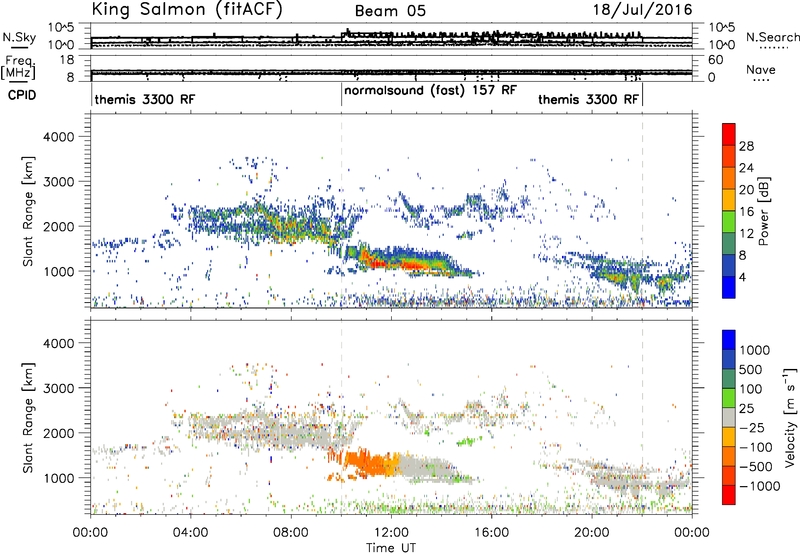Click the '16:00' time axis tick label
Image resolution: width=800 pixels, height=554 pixels.
(x=491, y=533)
